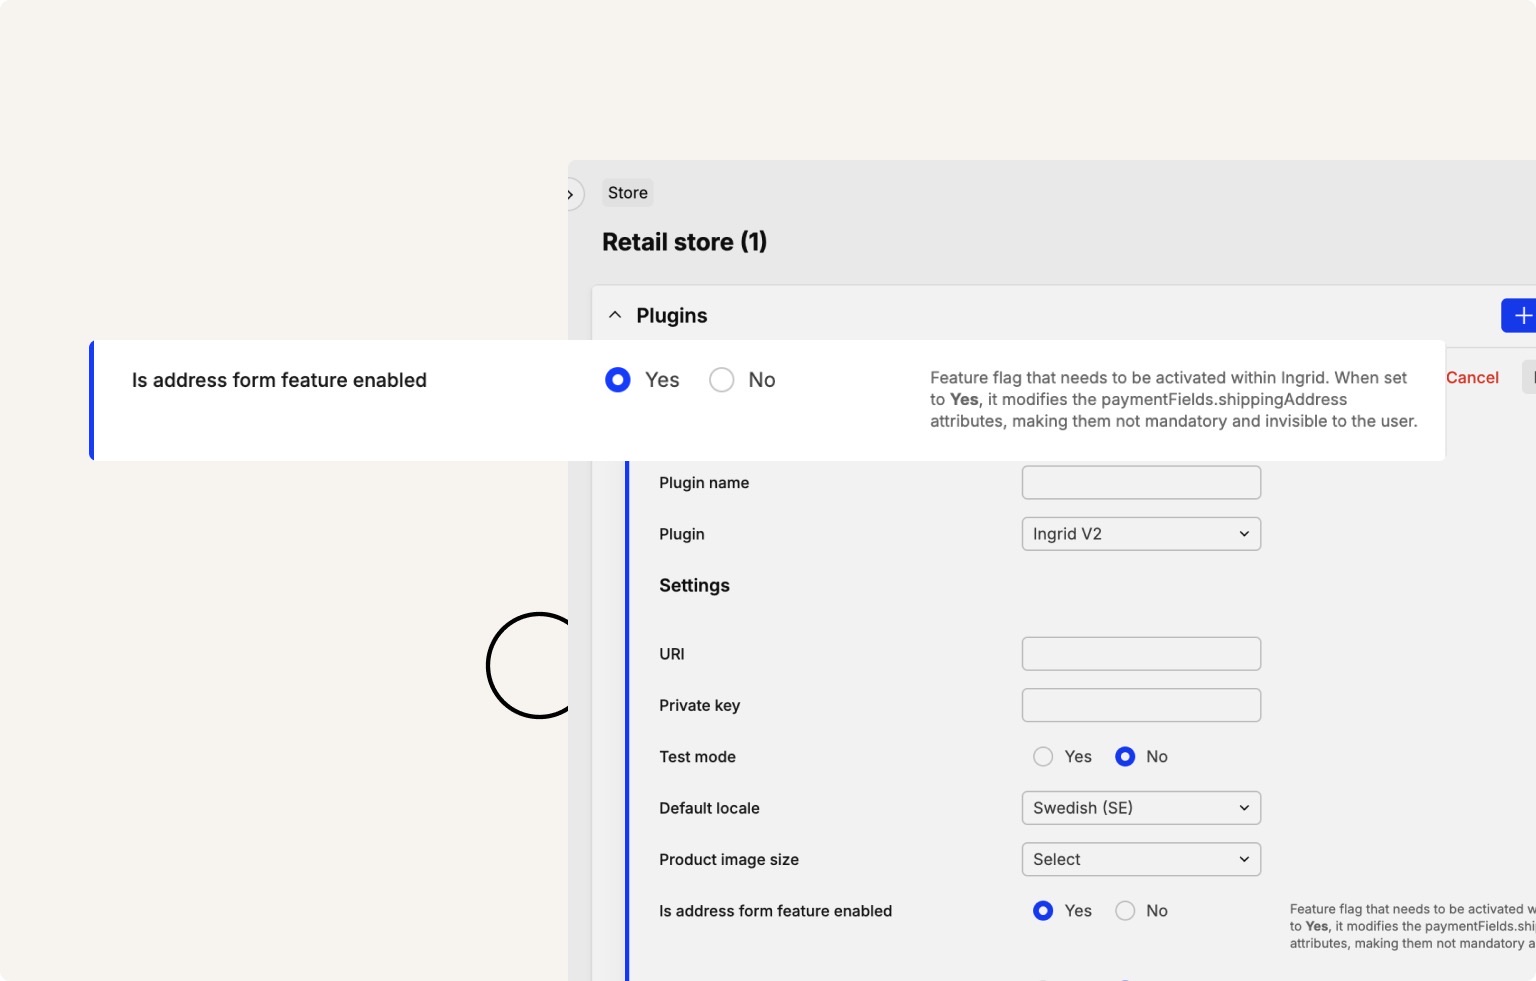Click into the Private key field
1536x981 pixels.
point(1140,706)
